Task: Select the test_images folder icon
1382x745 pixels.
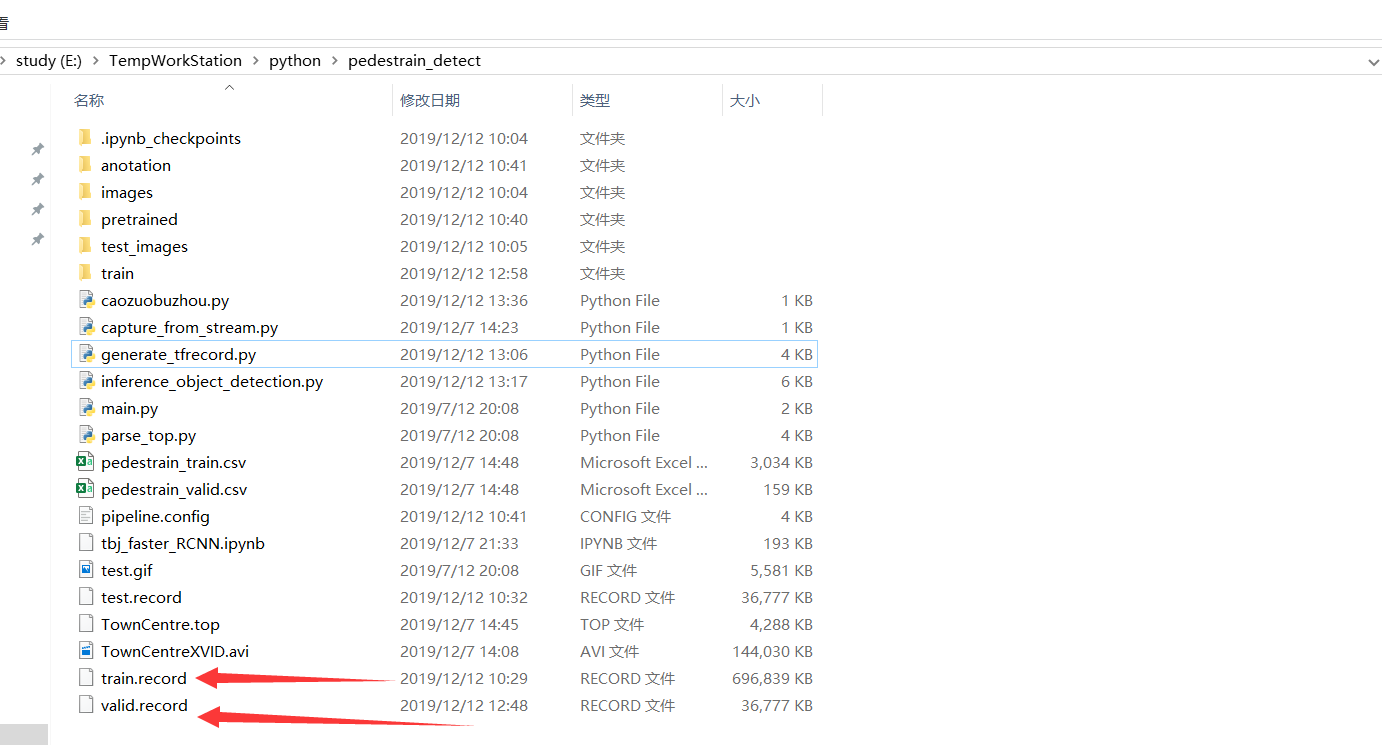Action: point(85,246)
